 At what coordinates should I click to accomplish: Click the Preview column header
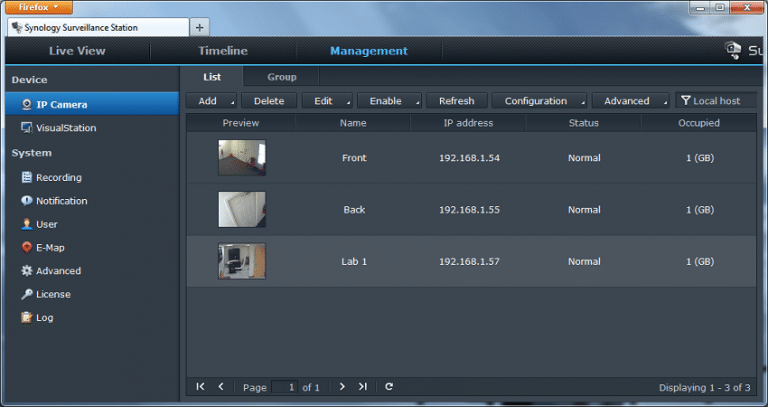click(240, 123)
